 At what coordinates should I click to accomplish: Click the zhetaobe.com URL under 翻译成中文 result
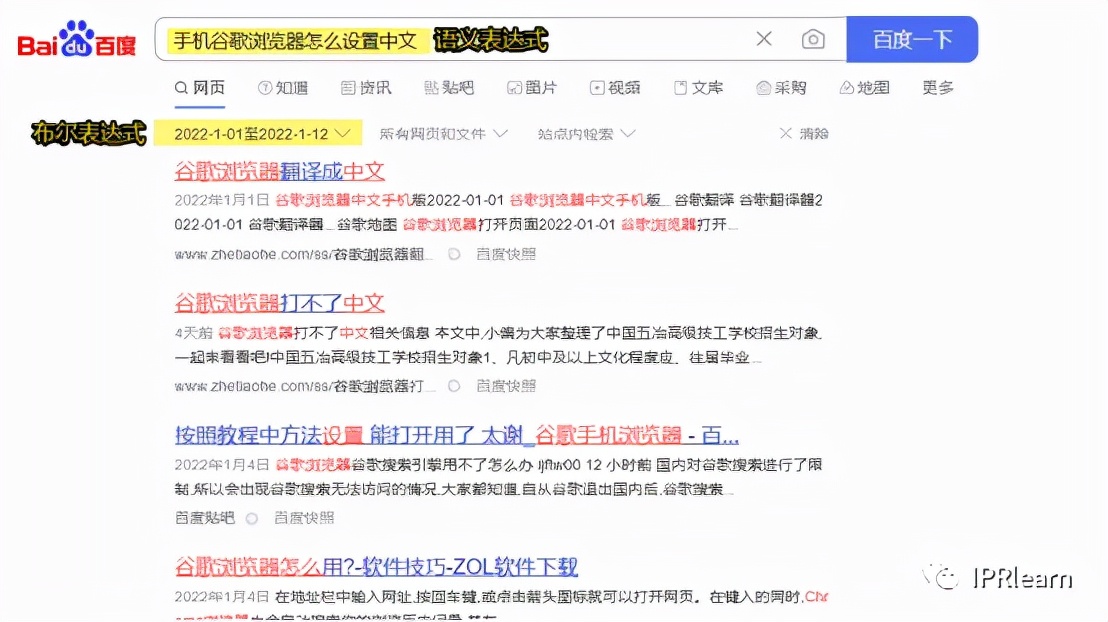(303, 254)
